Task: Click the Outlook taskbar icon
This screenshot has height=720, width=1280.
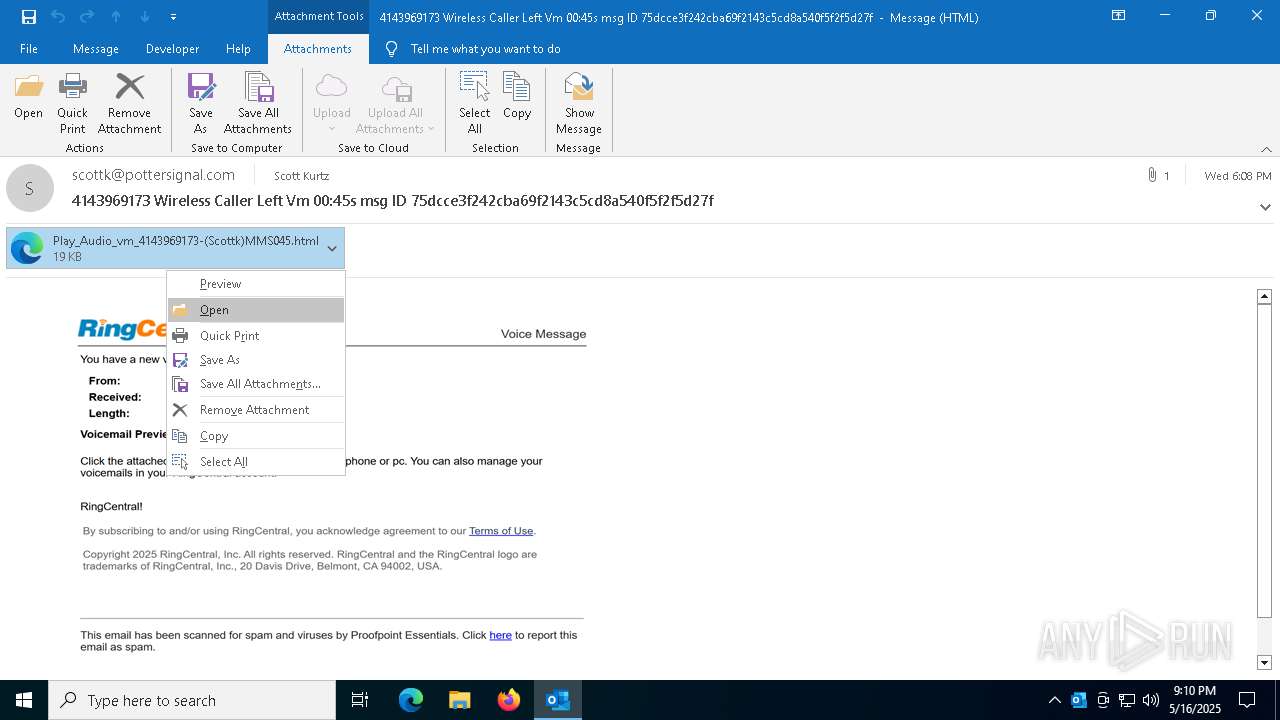Action: 558,700
